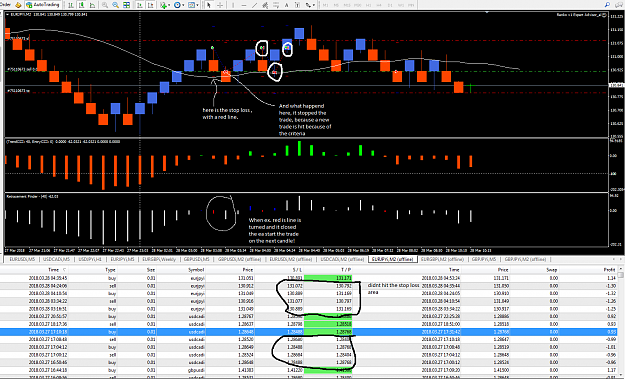The width and height of the screenshot is (625, 379).
Task: Select the horizontal line drawing tool
Action: pyautogui.click(x=244, y=5)
